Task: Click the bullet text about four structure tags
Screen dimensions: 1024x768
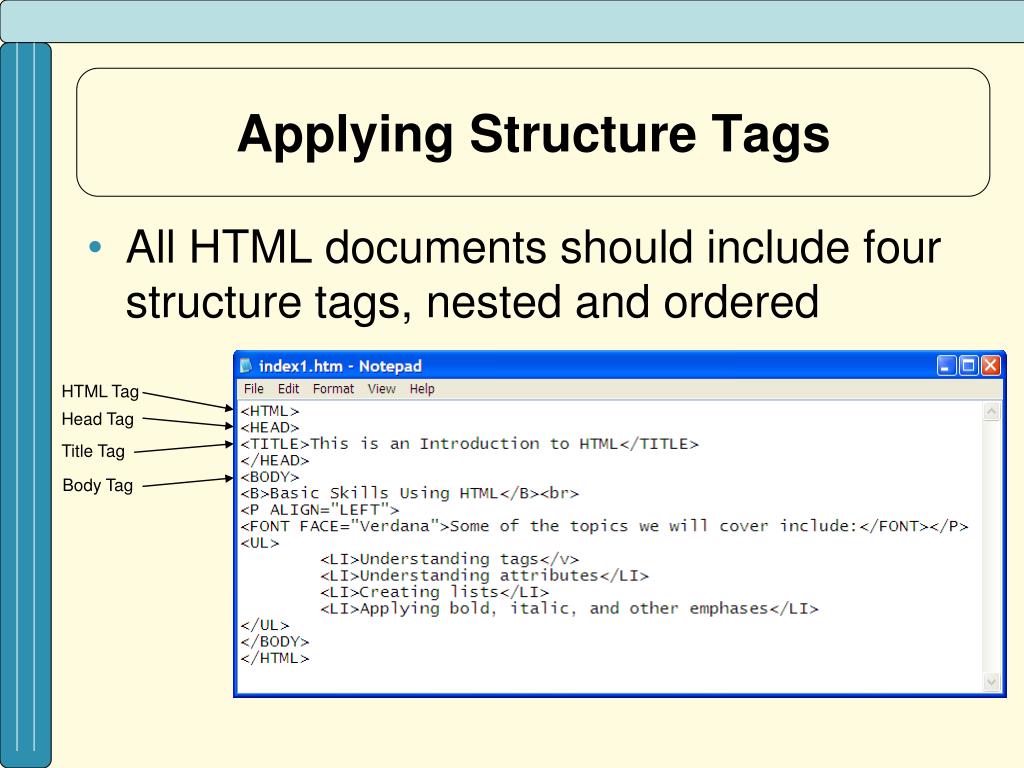Action: [534, 274]
